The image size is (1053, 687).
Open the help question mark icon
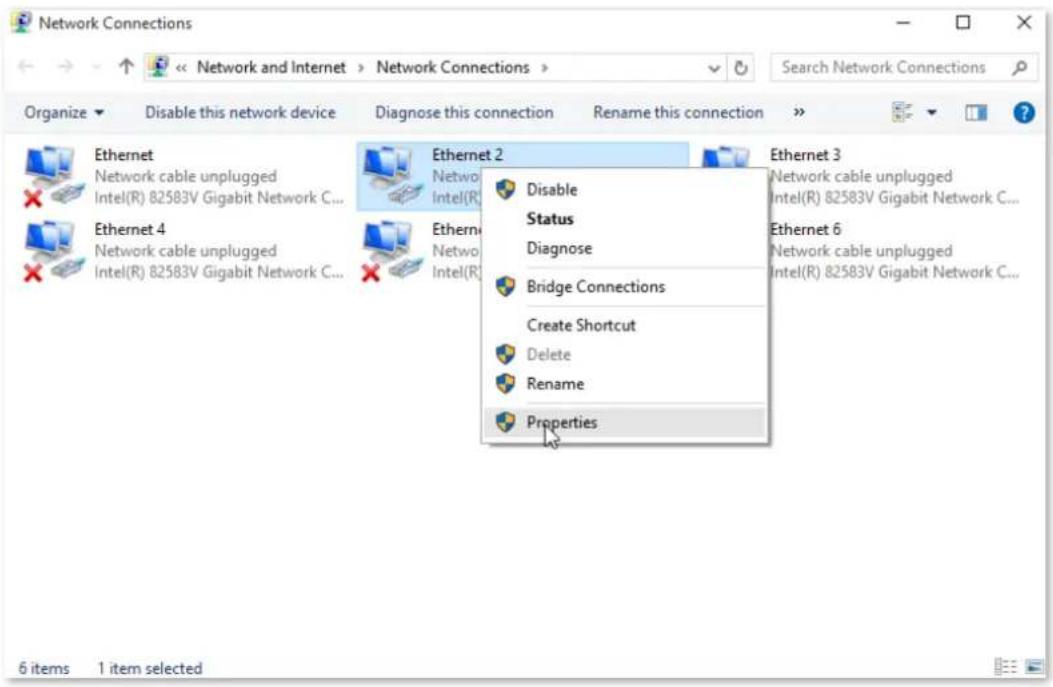pos(1023,112)
